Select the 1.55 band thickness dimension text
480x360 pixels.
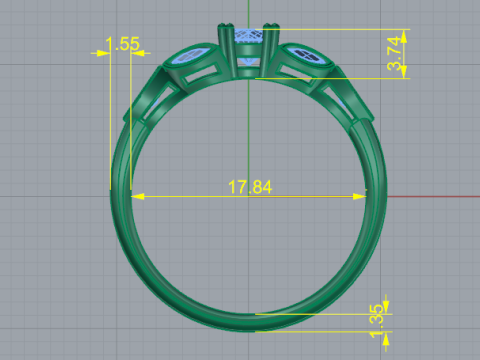[122, 44]
